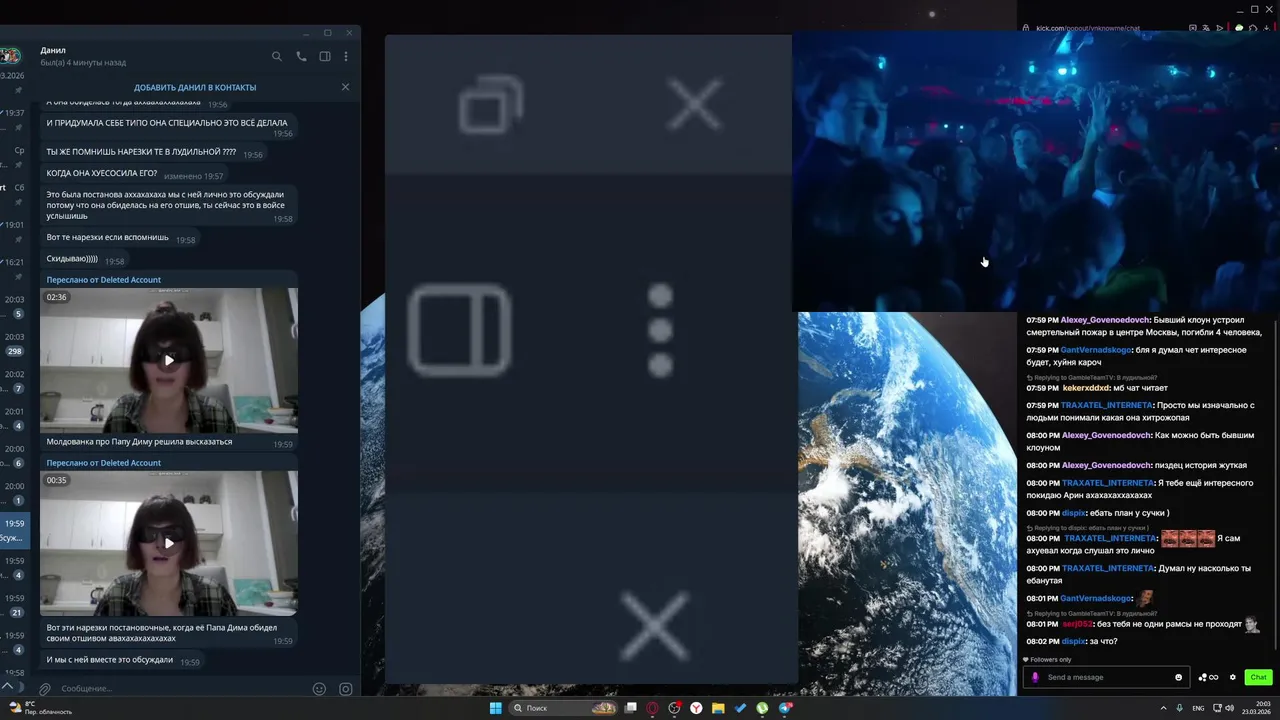Click second Deleted Account forwarded label
1280x720 pixels.
tap(103, 463)
